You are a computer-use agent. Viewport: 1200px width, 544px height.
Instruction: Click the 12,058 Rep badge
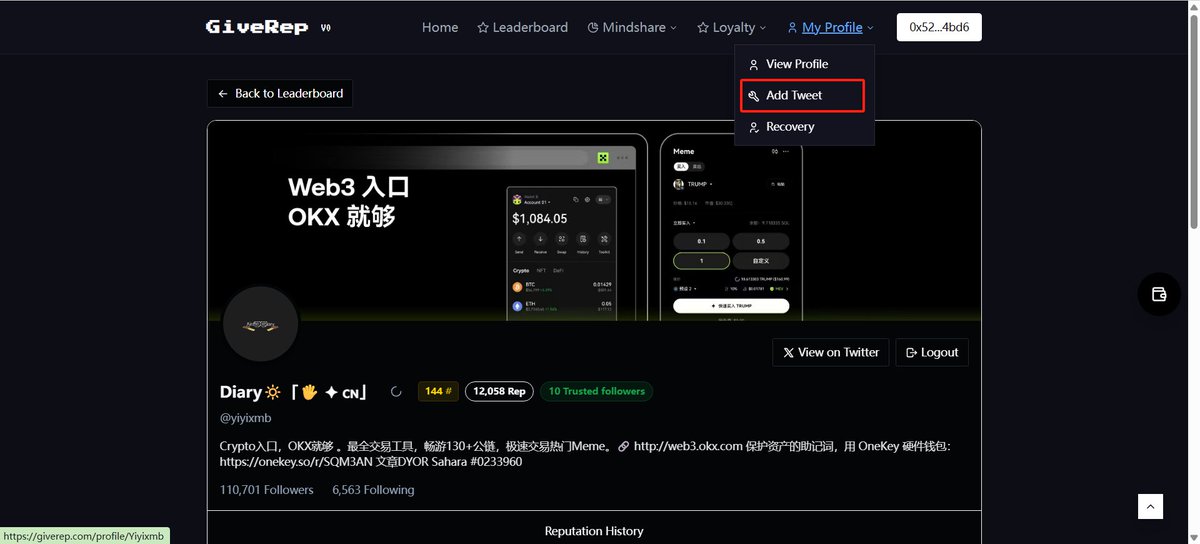tap(499, 391)
